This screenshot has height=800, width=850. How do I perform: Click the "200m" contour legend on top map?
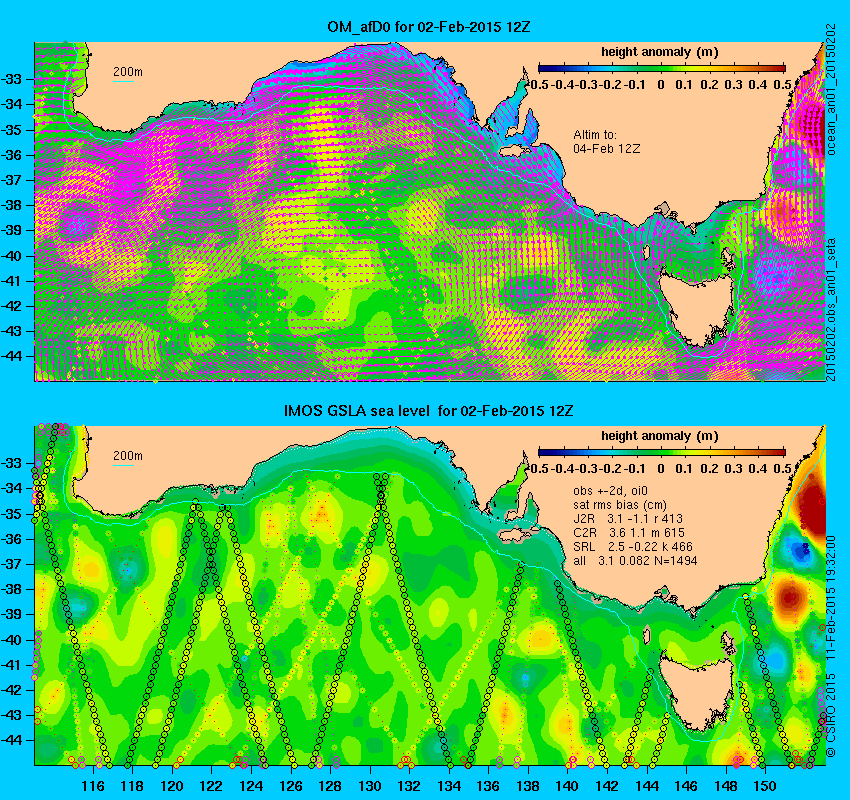coord(128,73)
